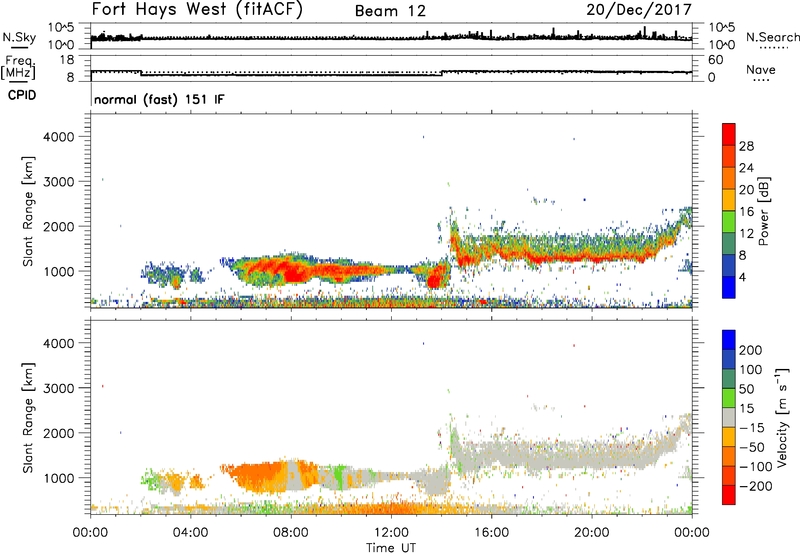Screen dimensions: 800x554
Task: Click the "Time UT" axis title
Action: pos(391,548)
